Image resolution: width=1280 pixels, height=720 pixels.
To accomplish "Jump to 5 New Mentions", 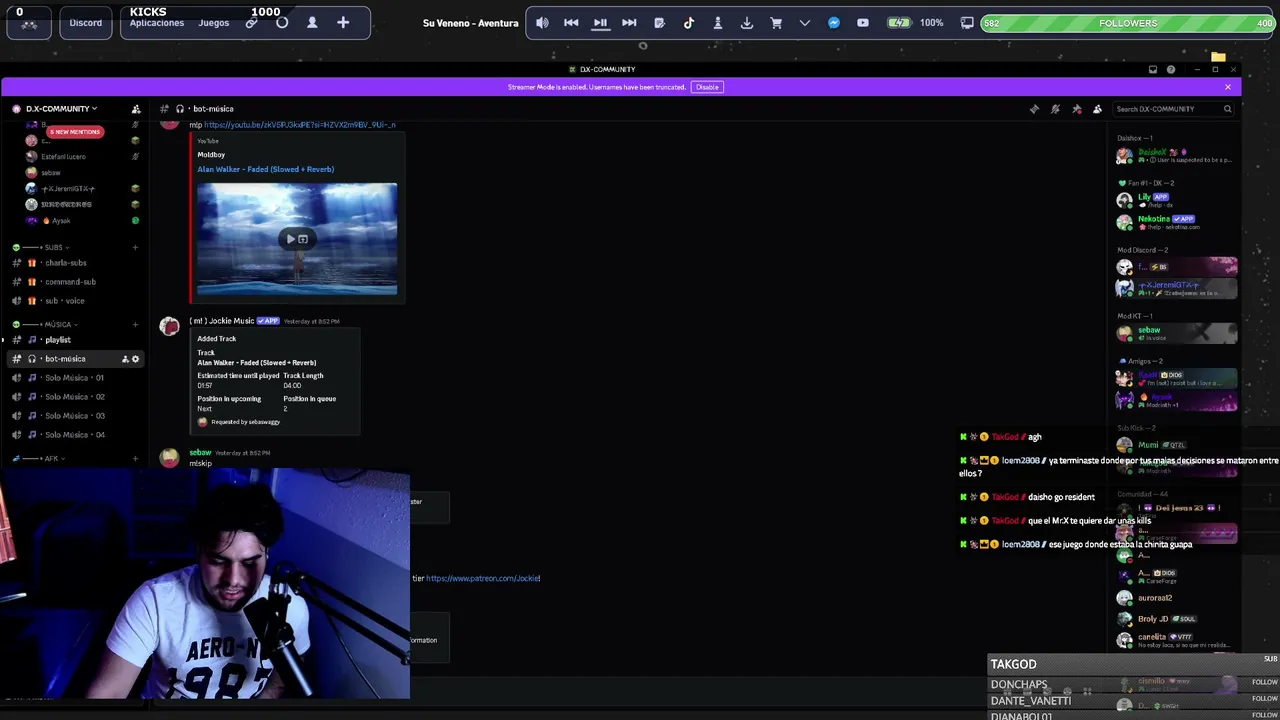I will pos(75,132).
